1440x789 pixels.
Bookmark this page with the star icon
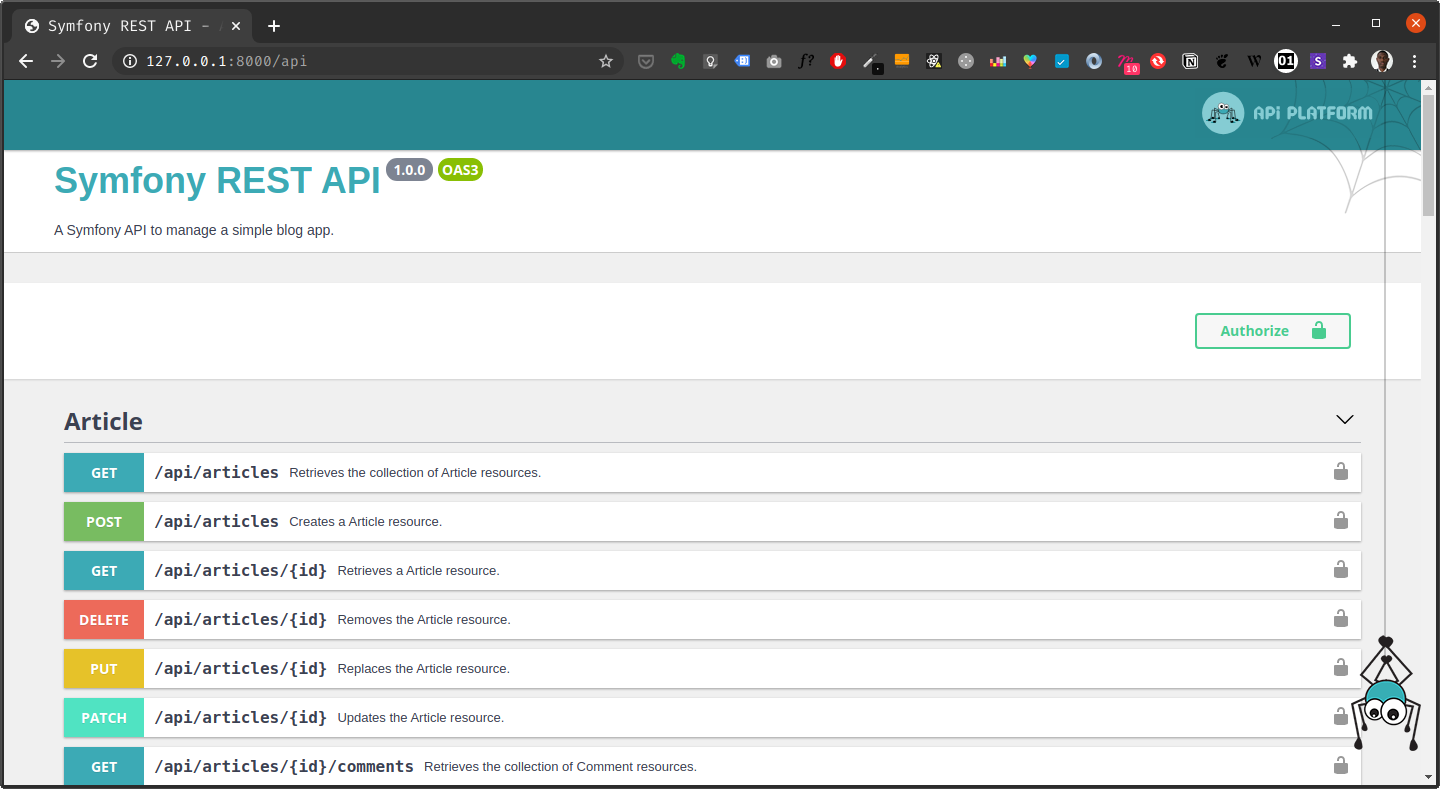point(606,61)
